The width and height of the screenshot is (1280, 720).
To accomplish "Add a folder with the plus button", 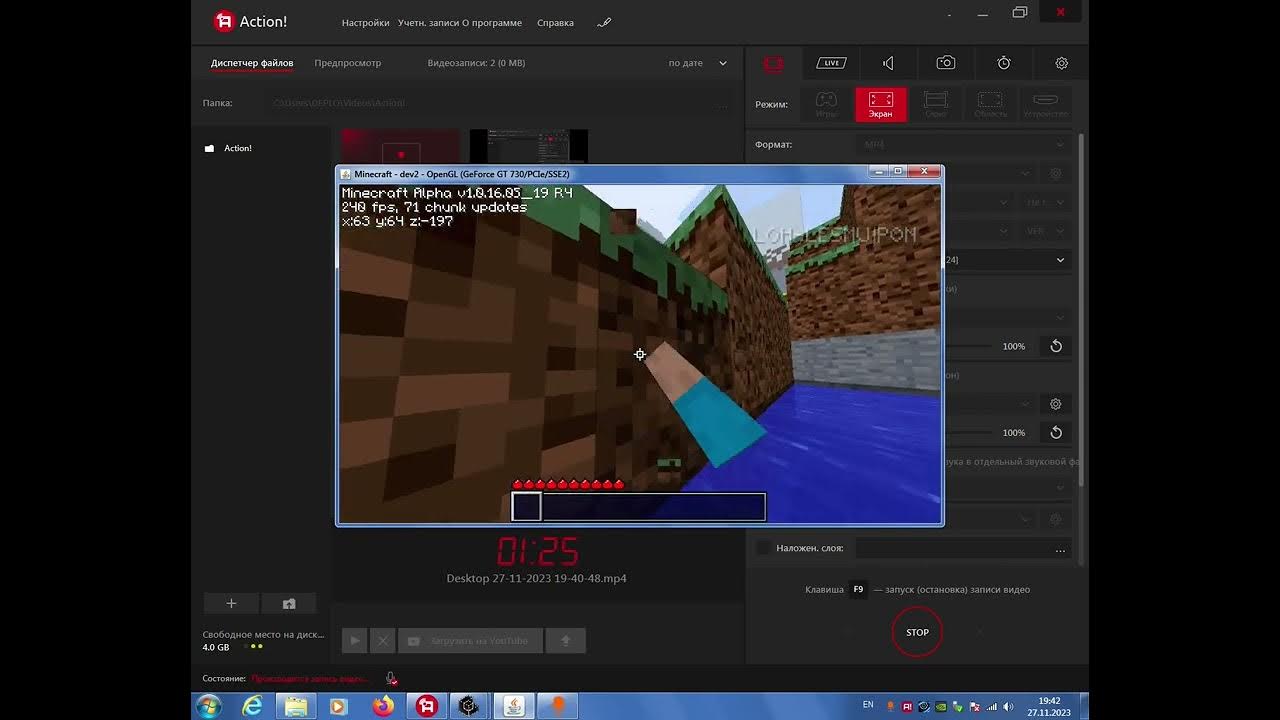I will [231, 603].
